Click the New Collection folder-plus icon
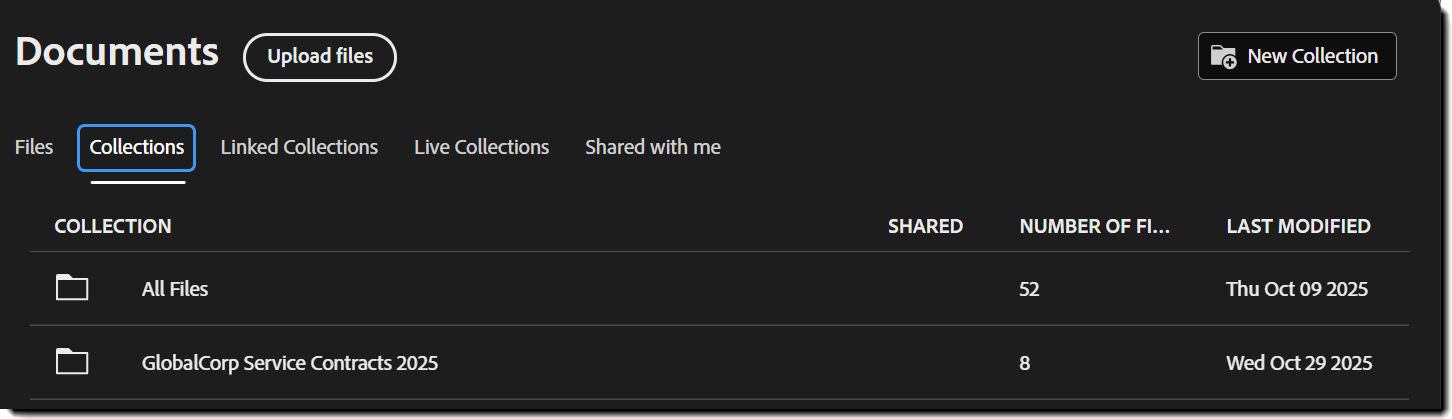The image size is (1452, 419). pos(1223,57)
